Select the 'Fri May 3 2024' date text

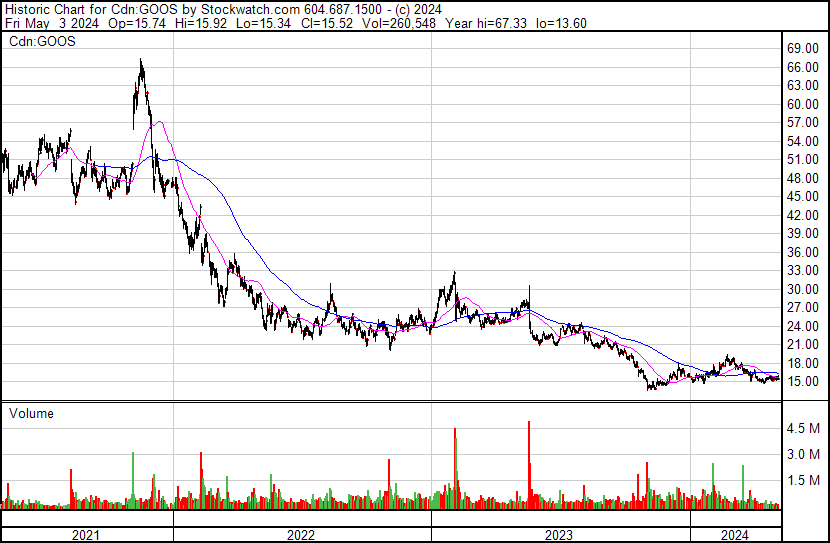point(52,23)
